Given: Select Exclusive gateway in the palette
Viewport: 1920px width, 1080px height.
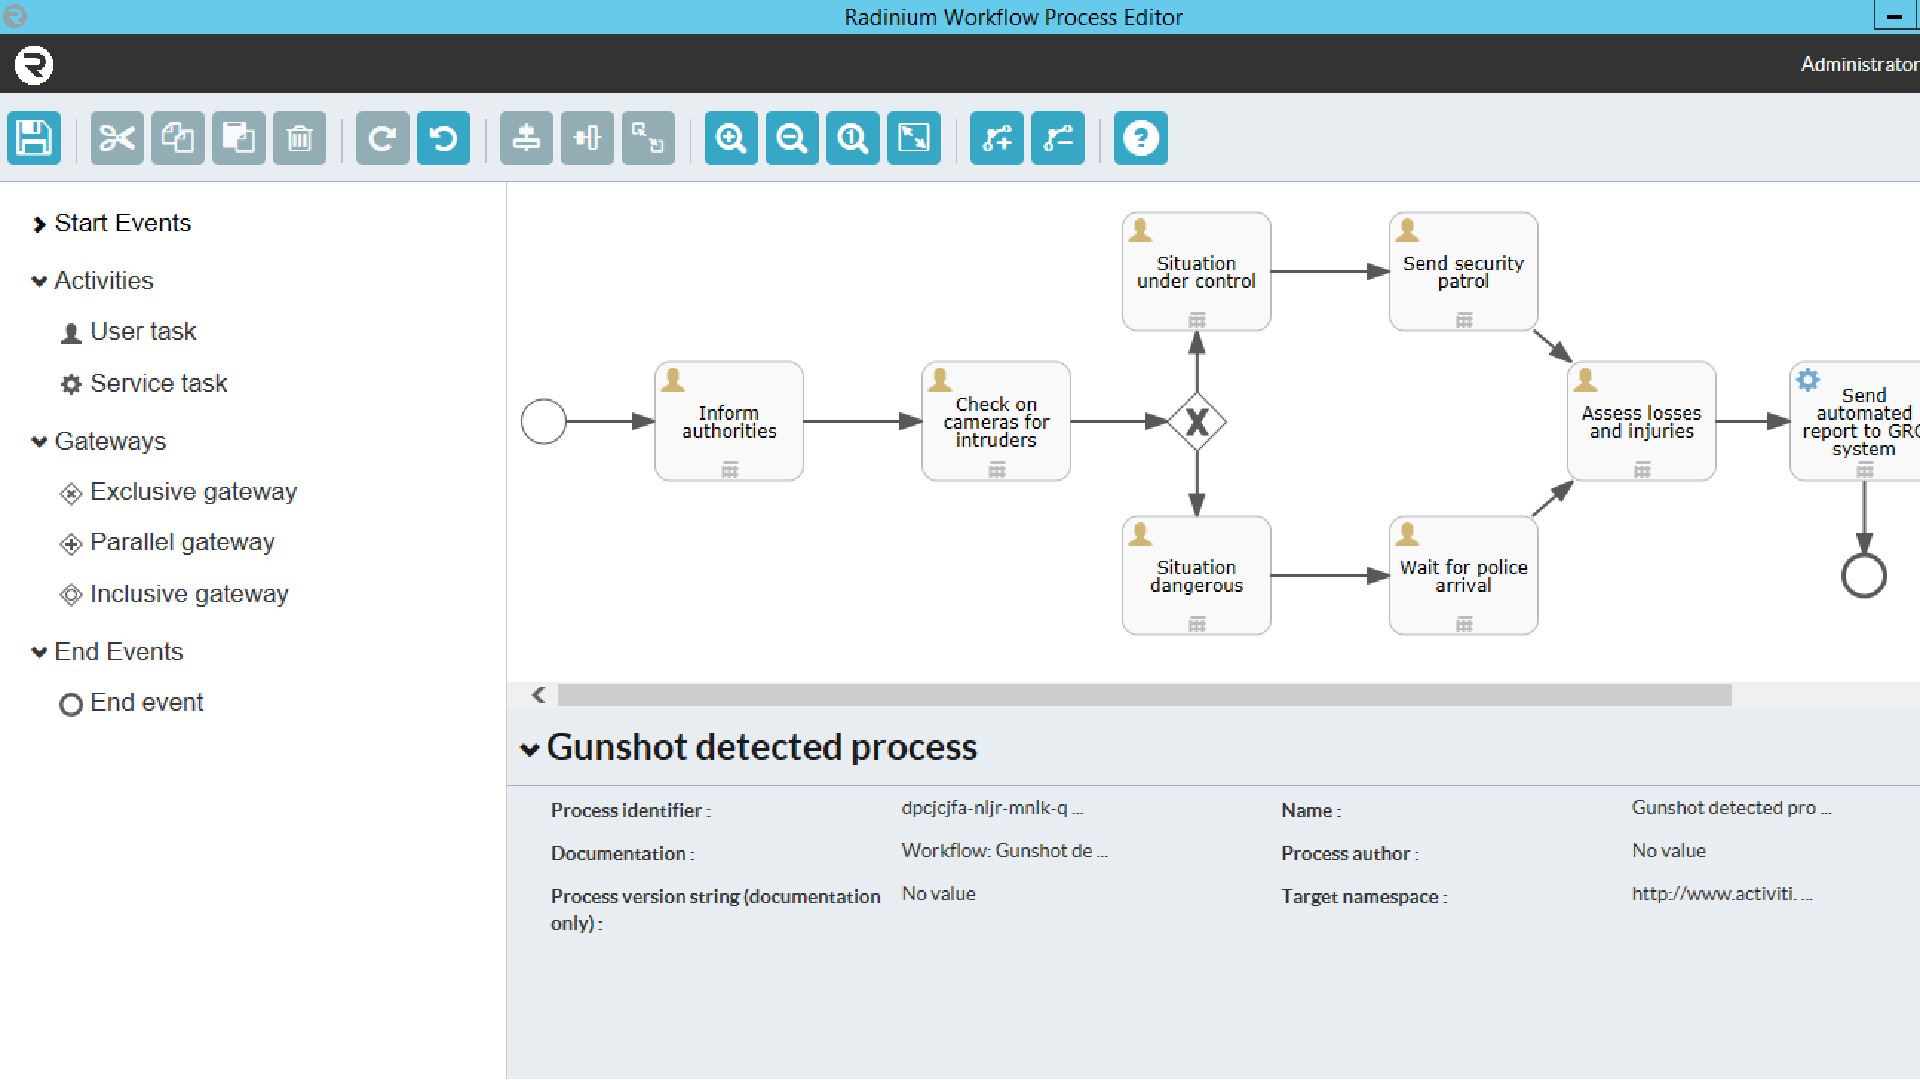Looking at the screenshot, I should pyautogui.click(x=179, y=492).
